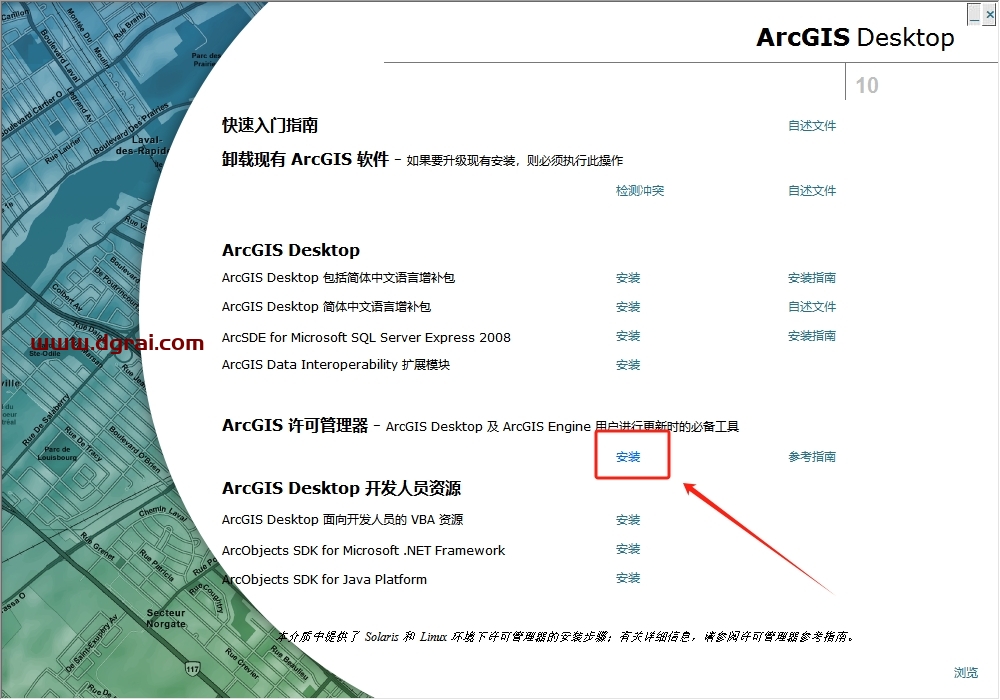
Task: Click 安装 for 面向开发人员的 VBA 资源
Action: coord(628,520)
